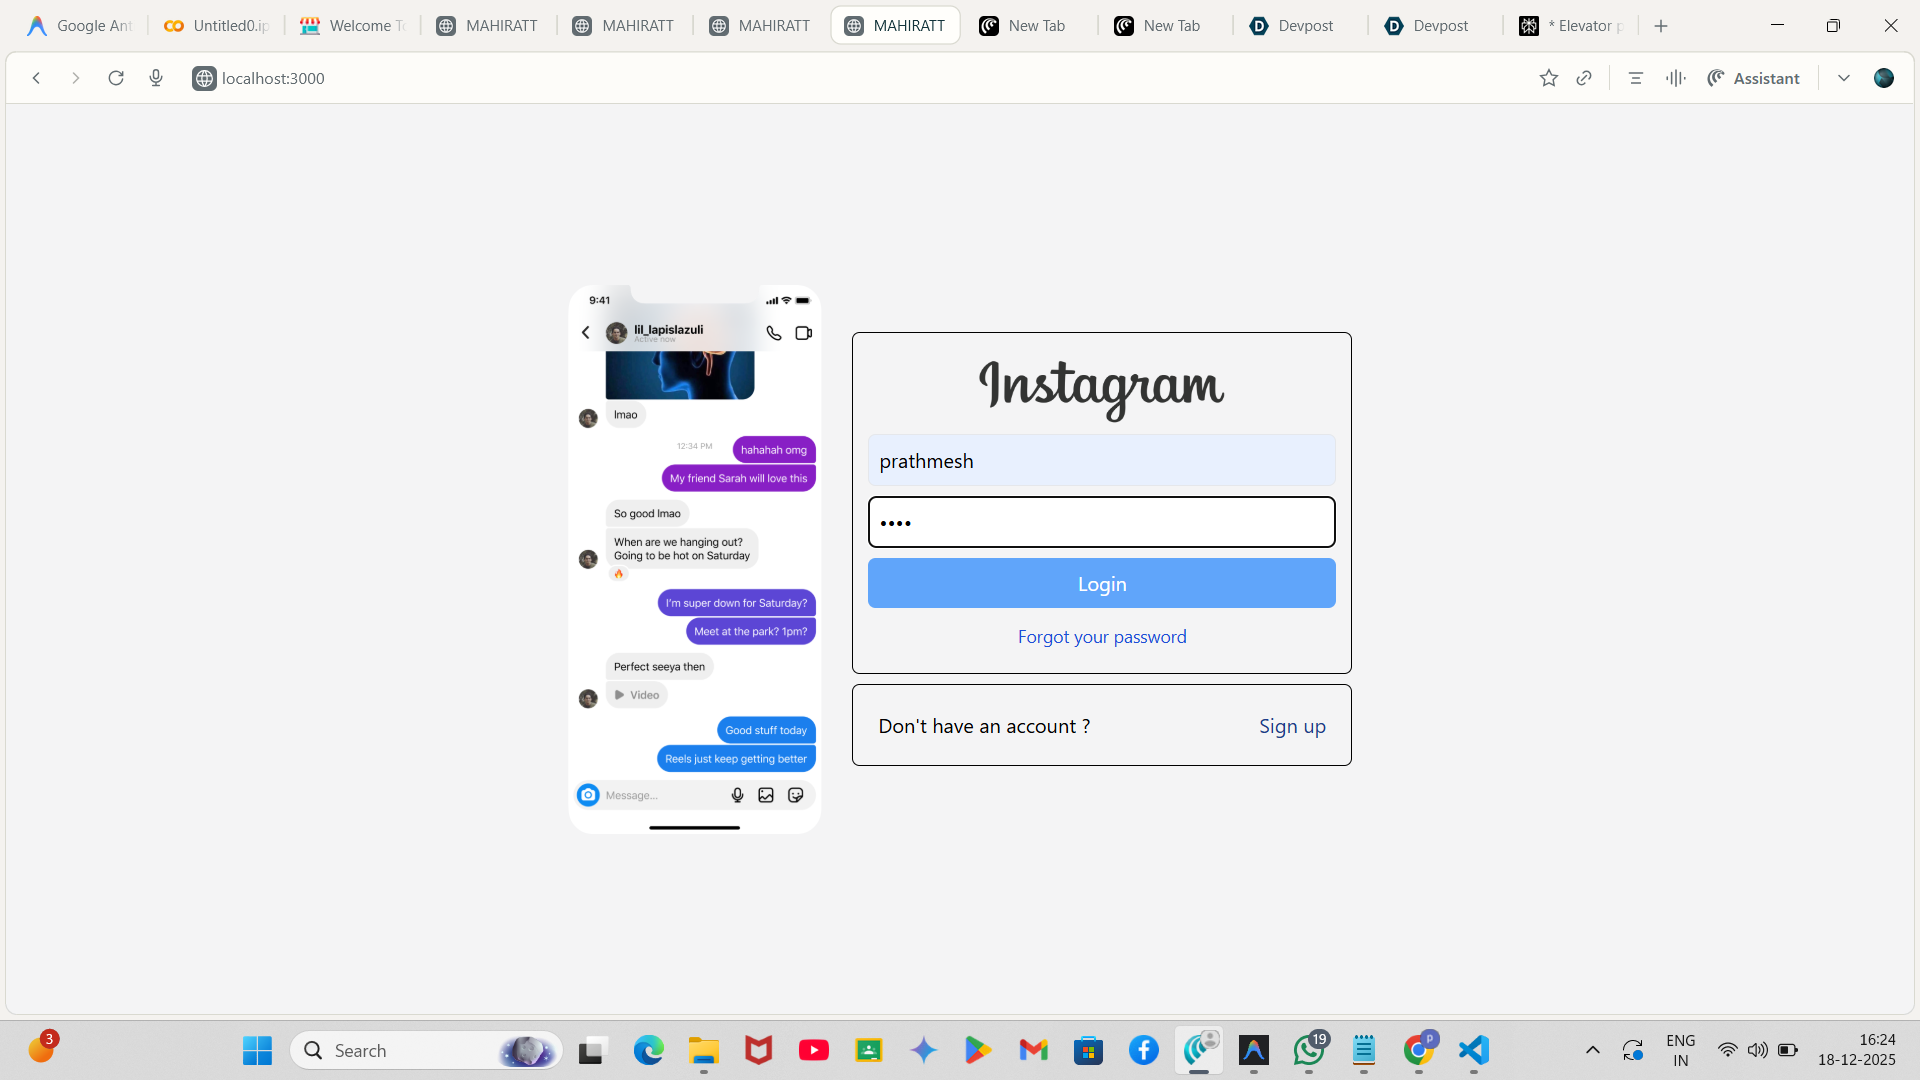Copy page link via chain icon

(x=1584, y=78)
